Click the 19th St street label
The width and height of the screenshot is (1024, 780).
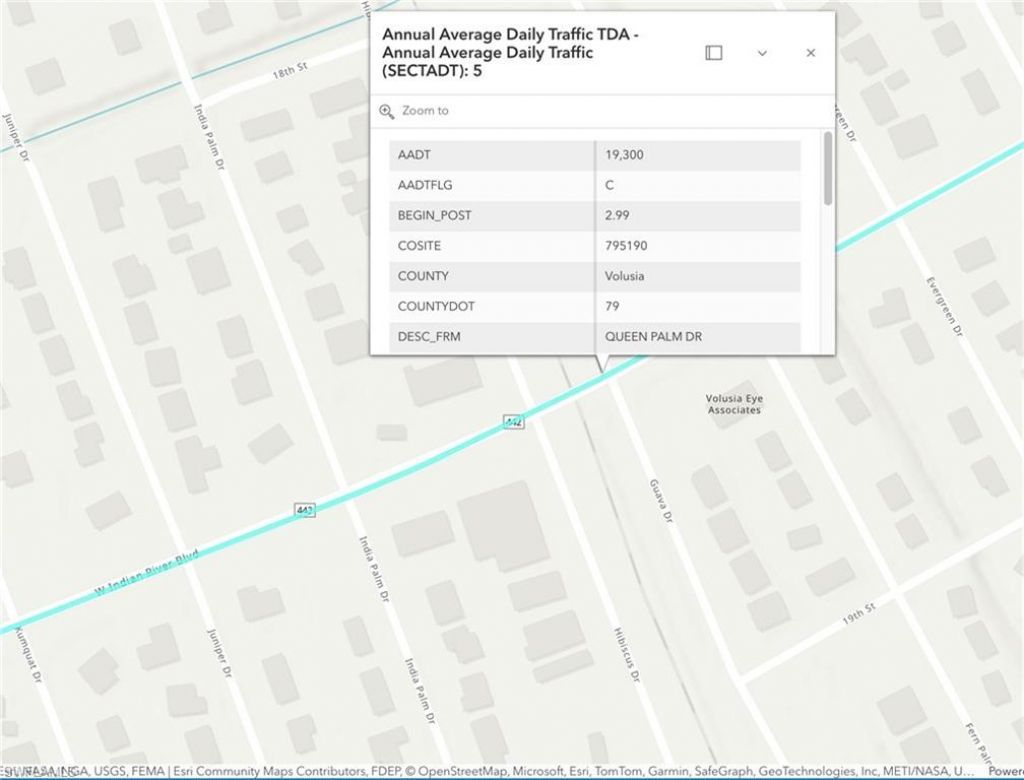(x=858, y=613)
